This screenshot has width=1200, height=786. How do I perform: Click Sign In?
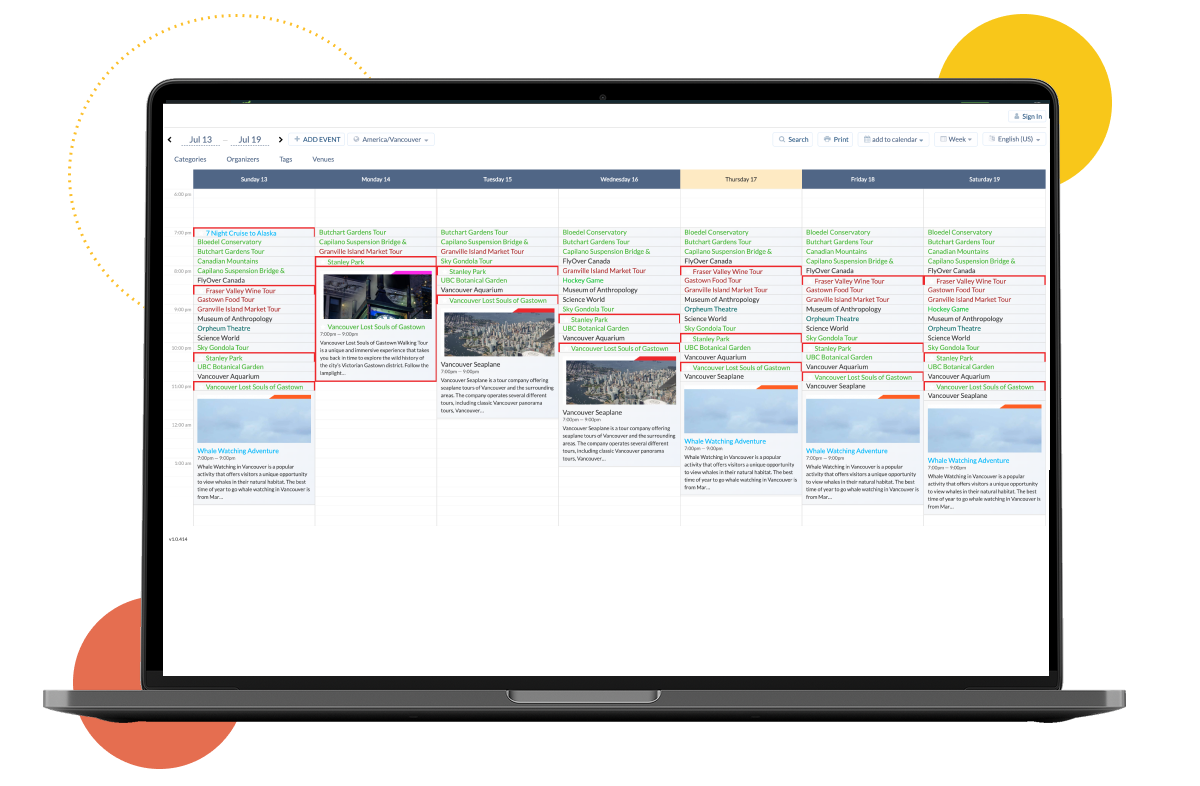pos(1027,117)
